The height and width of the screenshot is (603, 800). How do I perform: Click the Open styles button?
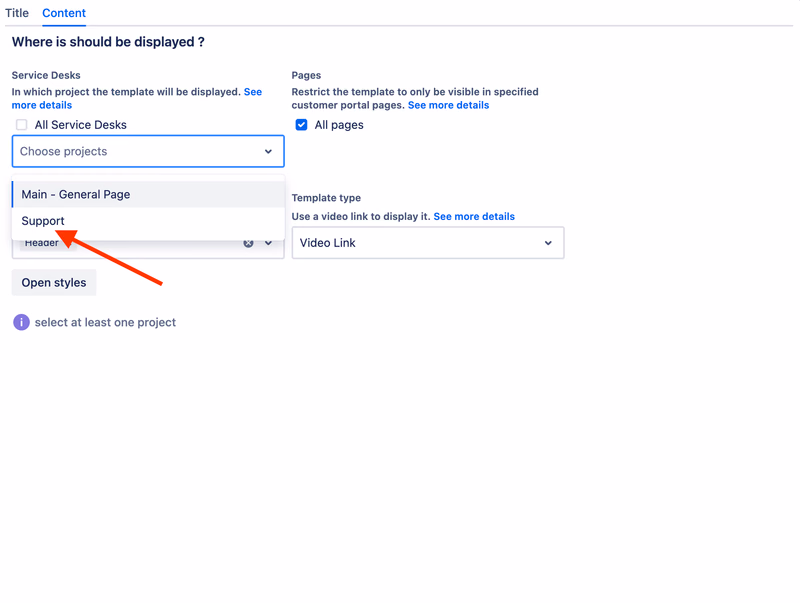tap(54, 283)
